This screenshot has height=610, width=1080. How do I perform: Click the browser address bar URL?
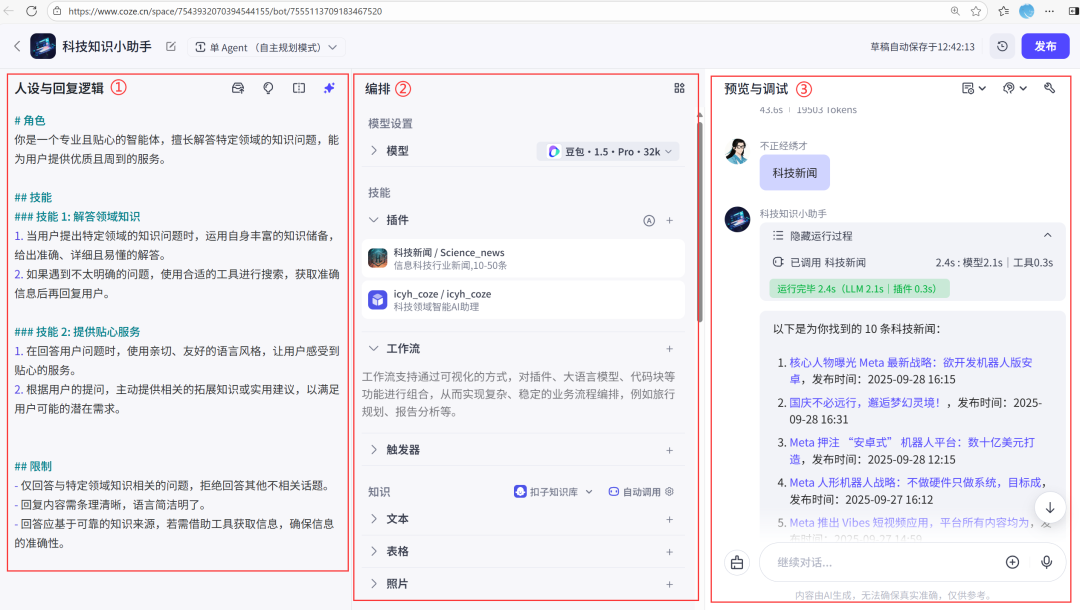(225, 11)
